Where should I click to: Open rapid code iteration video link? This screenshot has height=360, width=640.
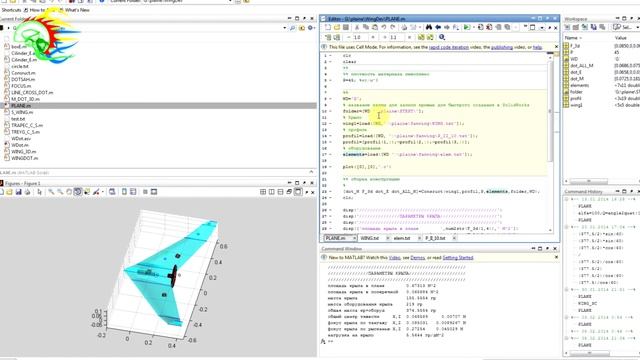tap(449, 47)
